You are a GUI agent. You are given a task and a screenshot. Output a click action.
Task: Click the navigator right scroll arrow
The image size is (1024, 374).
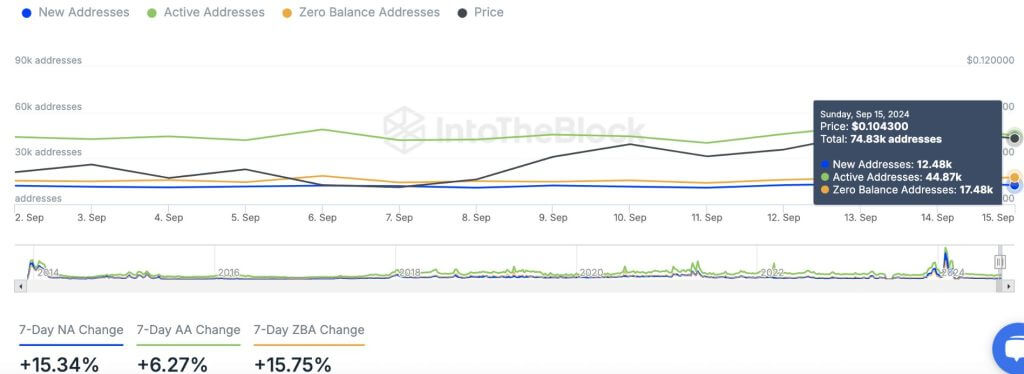point(1010,286)
